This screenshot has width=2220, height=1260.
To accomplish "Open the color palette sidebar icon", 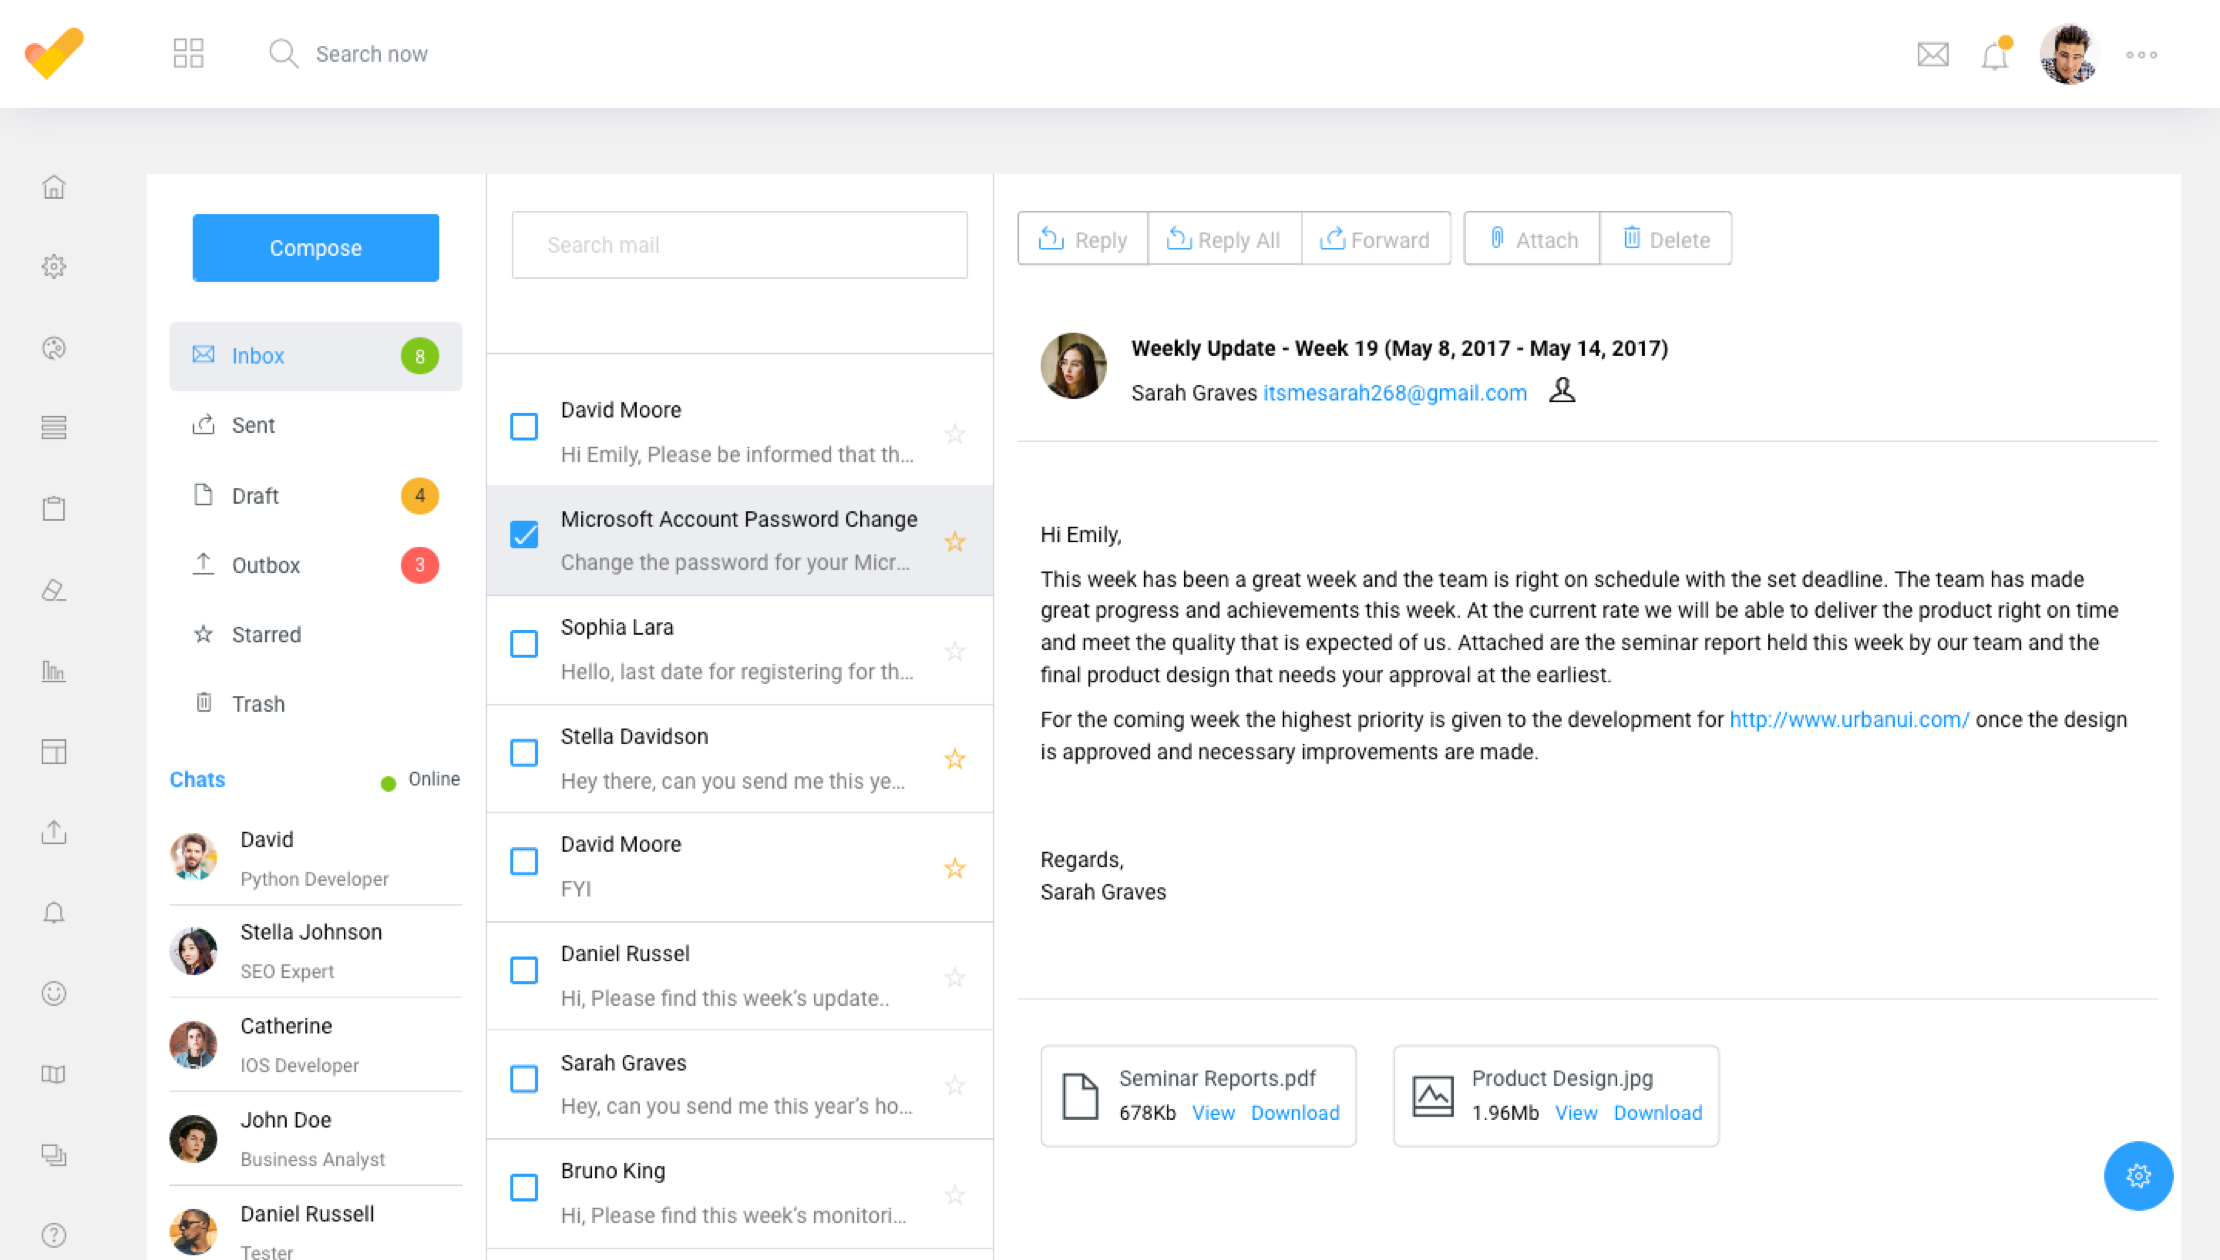I will point(54,348).
